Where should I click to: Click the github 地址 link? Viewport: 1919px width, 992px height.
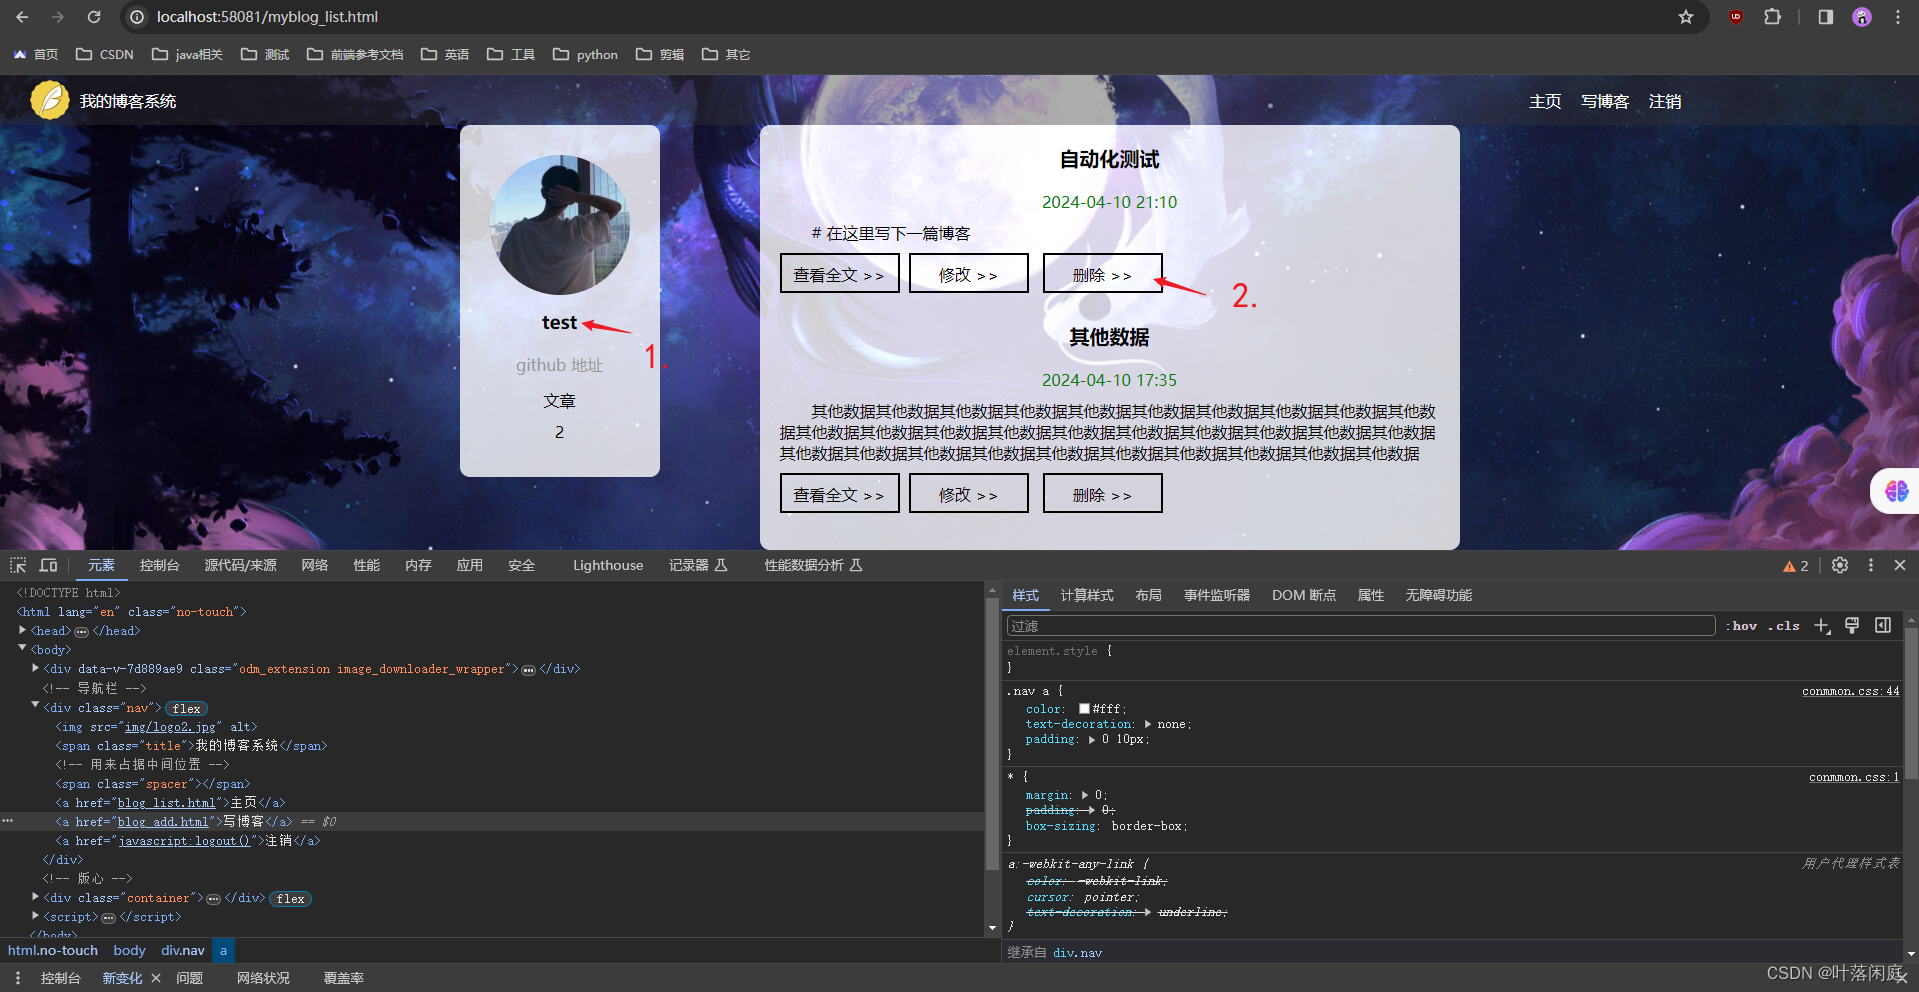(x=559, y=365)
